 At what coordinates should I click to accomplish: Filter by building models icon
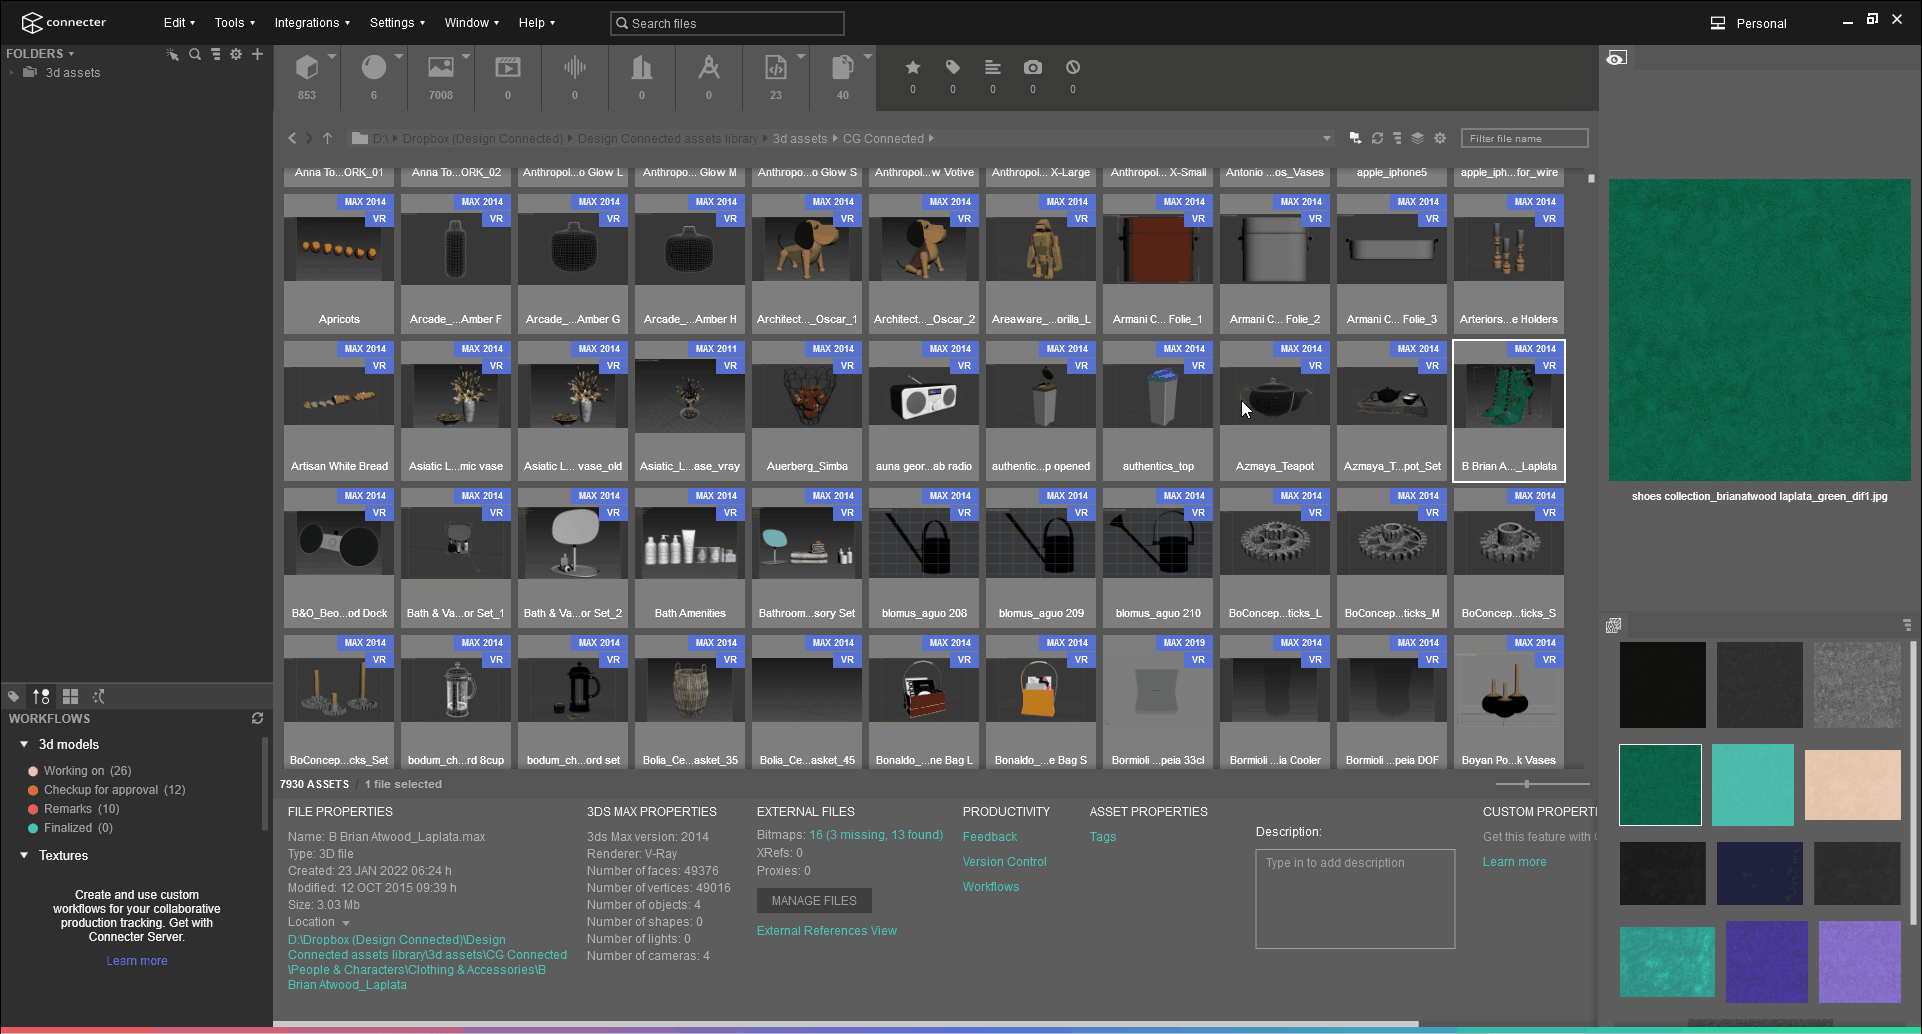click(642, 68)
